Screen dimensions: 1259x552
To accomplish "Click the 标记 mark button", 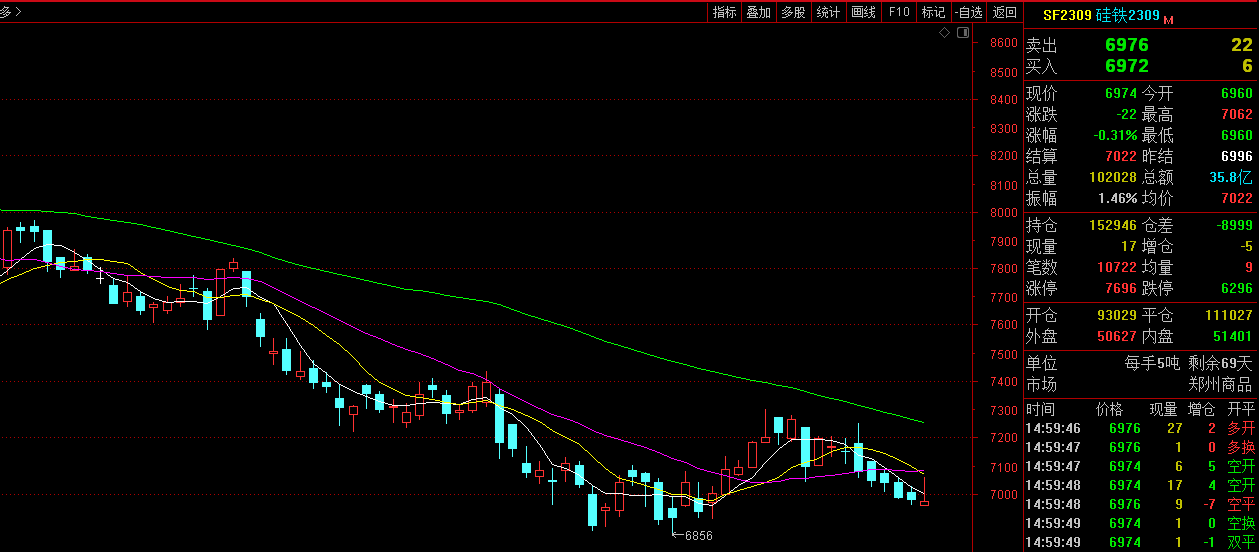I will (x=933, y=12).
